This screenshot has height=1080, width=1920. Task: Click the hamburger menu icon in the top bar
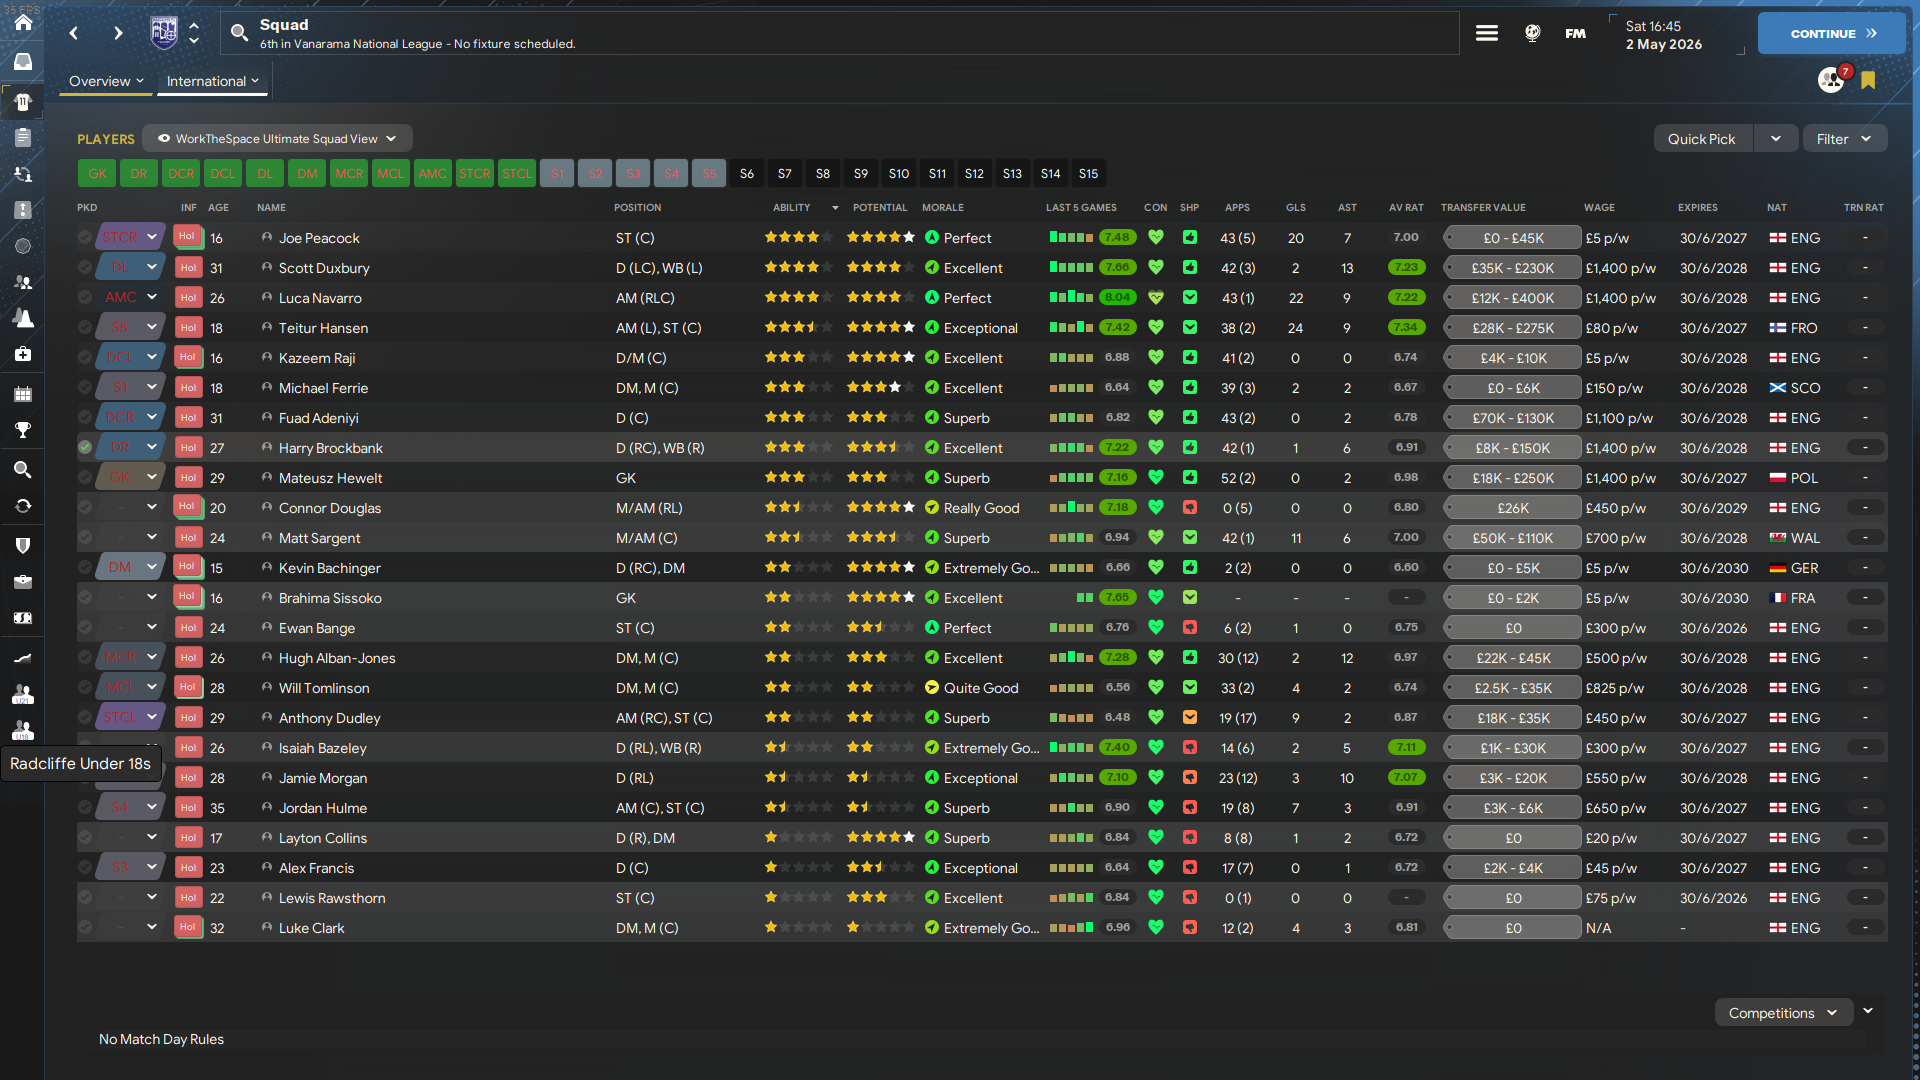1487,33
